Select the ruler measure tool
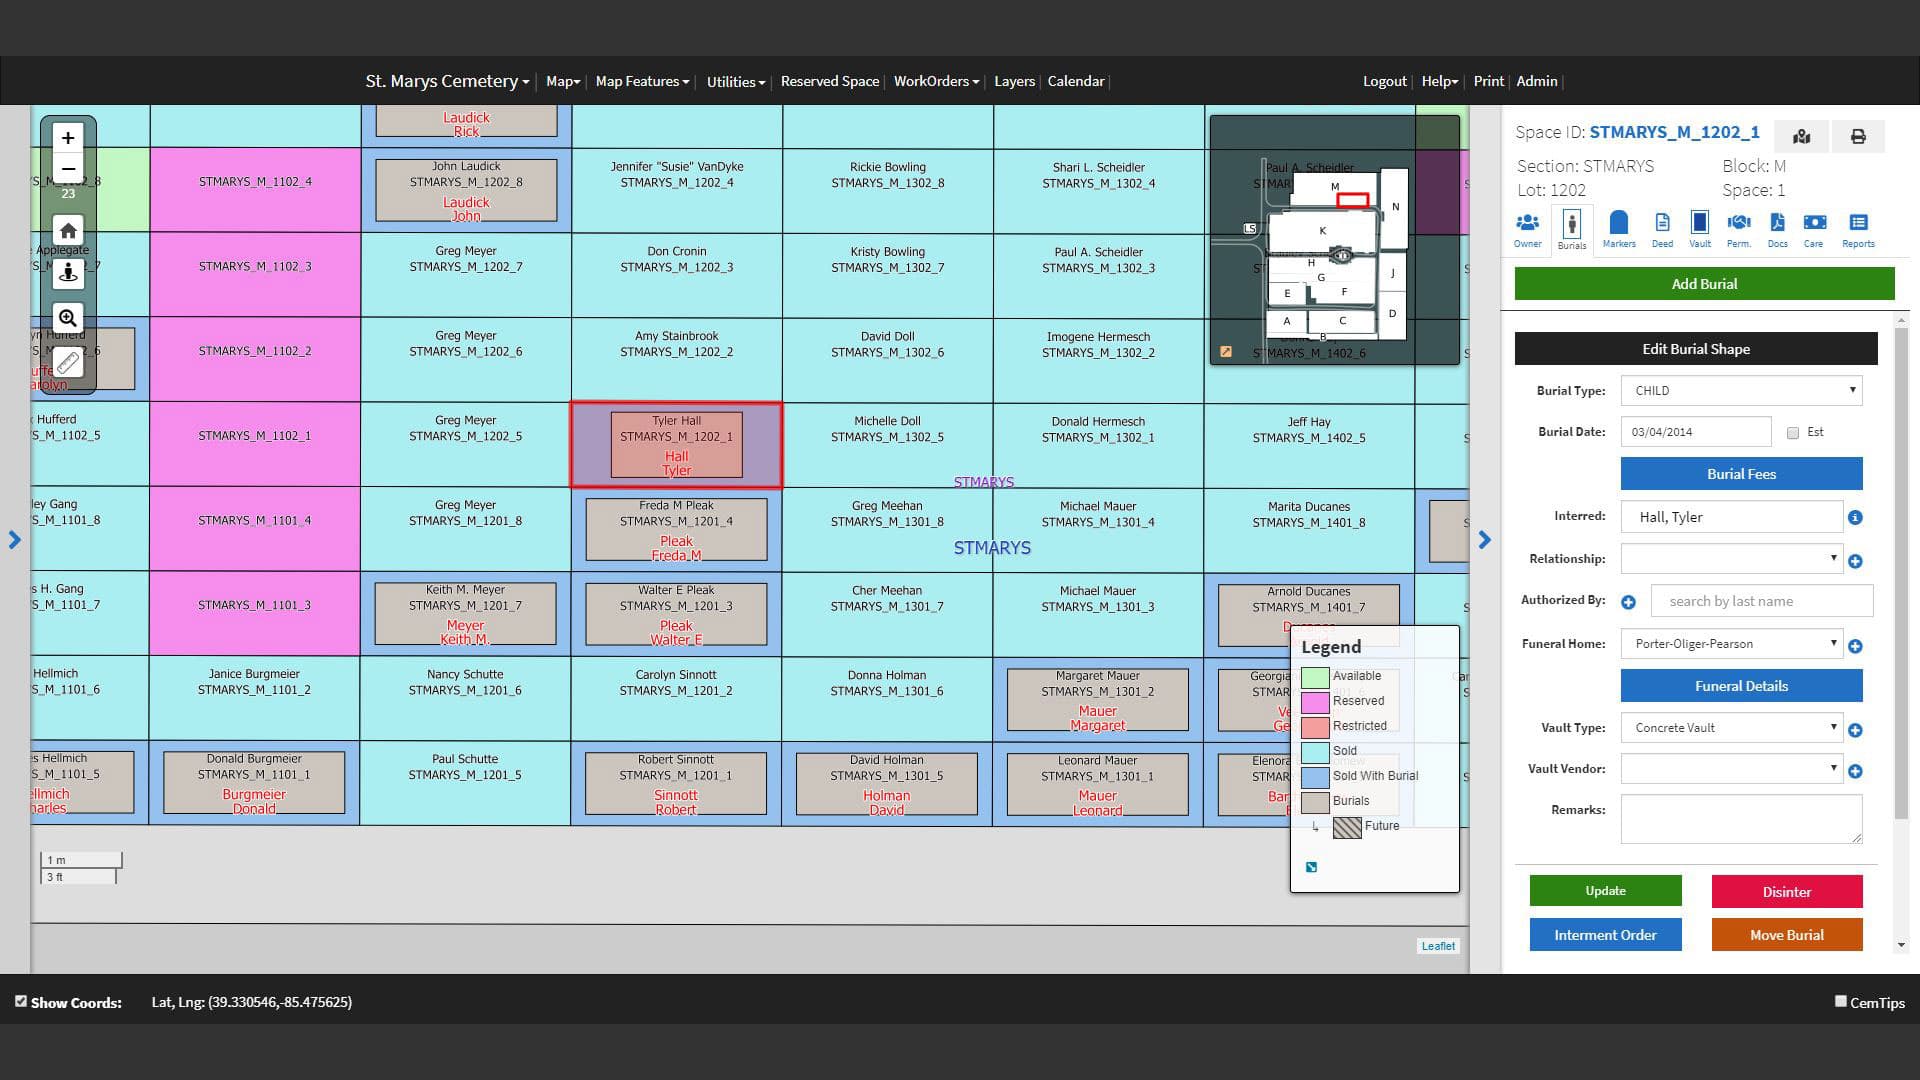 [x=68, y=362]
